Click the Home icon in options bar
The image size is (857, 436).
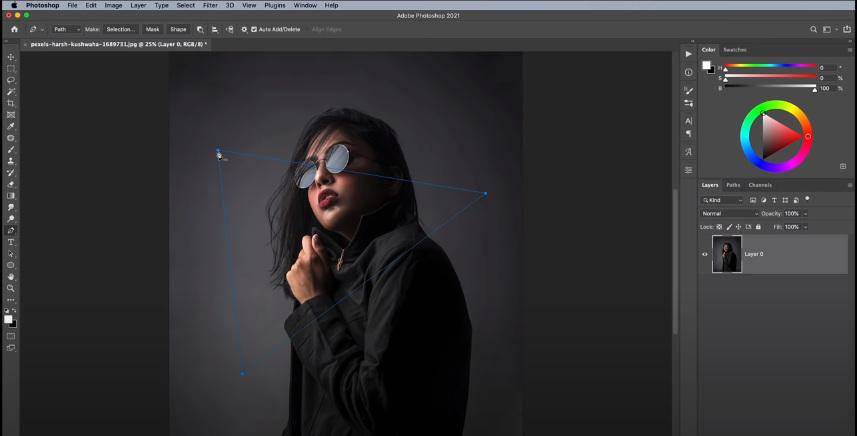pos(14,30)
